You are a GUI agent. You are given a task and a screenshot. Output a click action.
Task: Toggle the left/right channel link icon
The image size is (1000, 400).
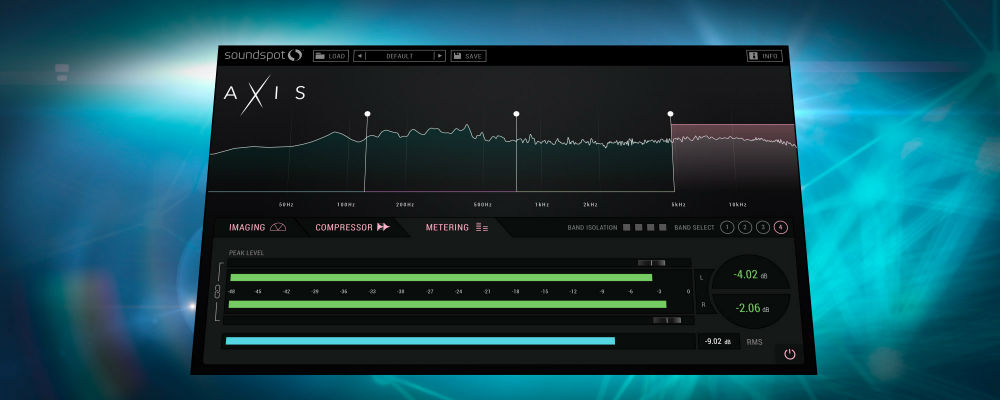[x=216, y=292]
